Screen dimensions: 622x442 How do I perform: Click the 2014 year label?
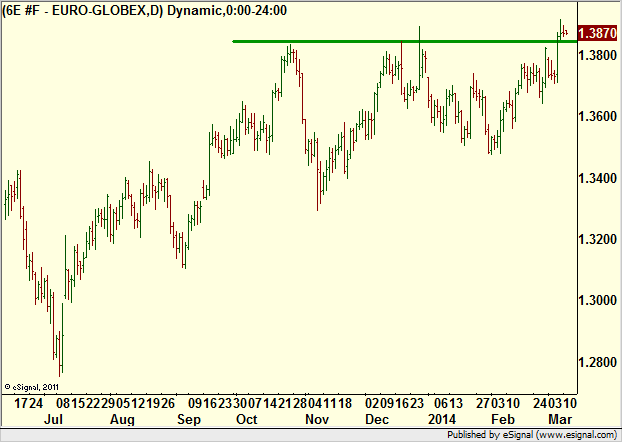tap(442, 419)
